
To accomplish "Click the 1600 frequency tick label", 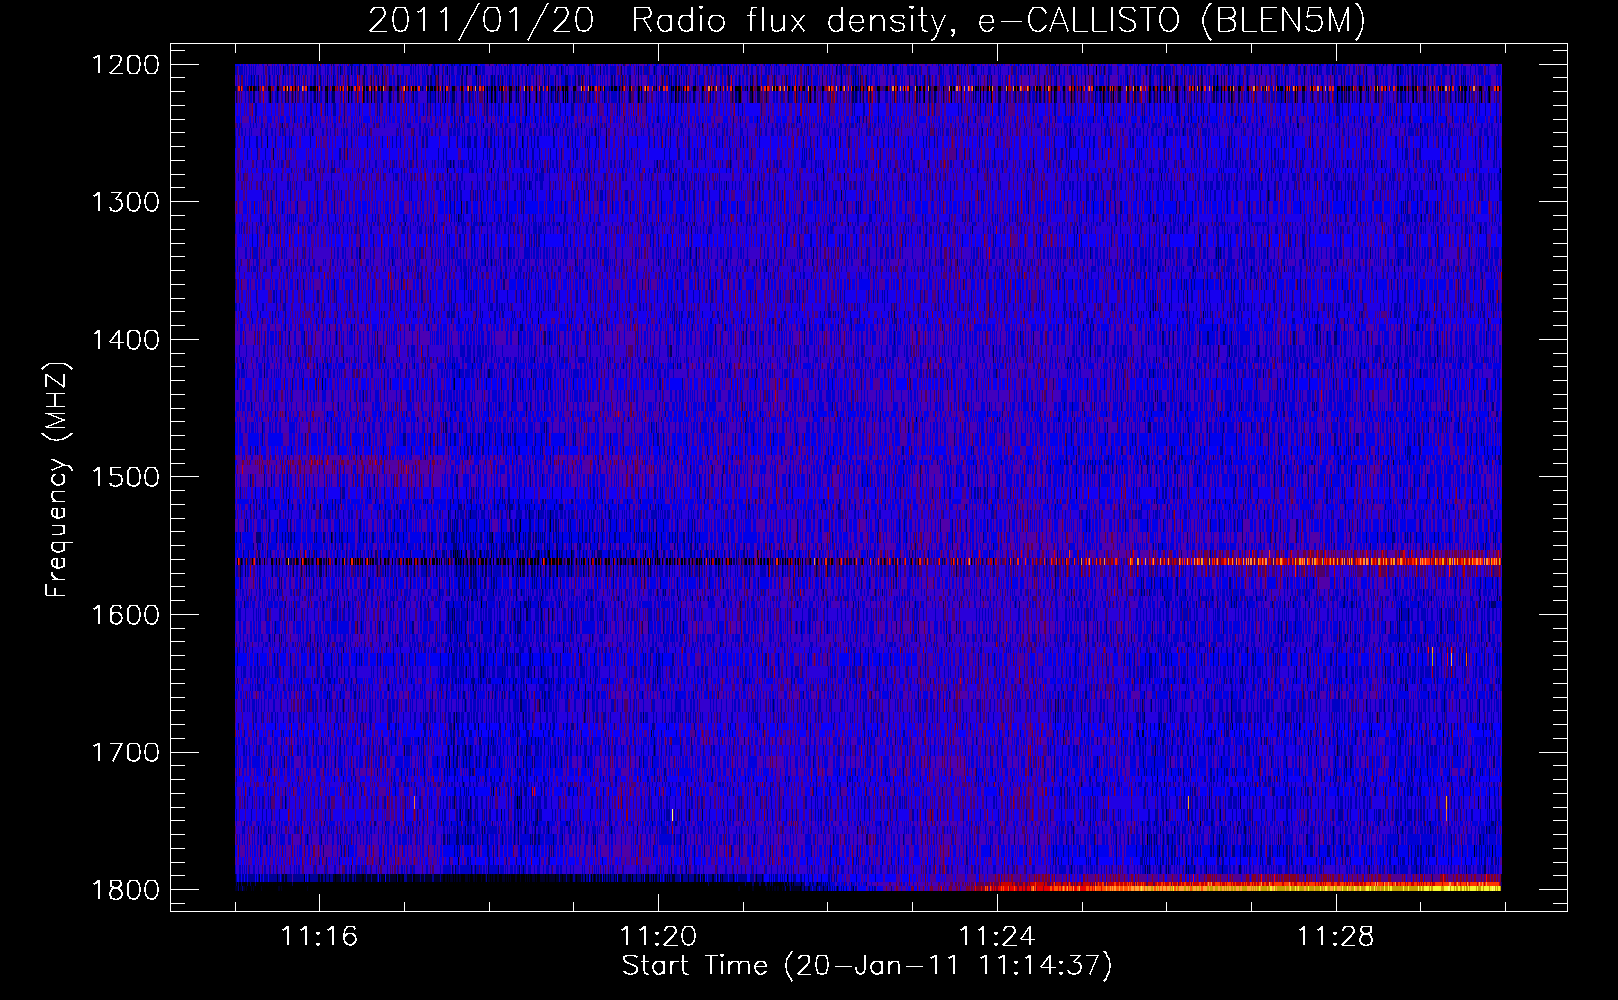I will pos(125,615).
